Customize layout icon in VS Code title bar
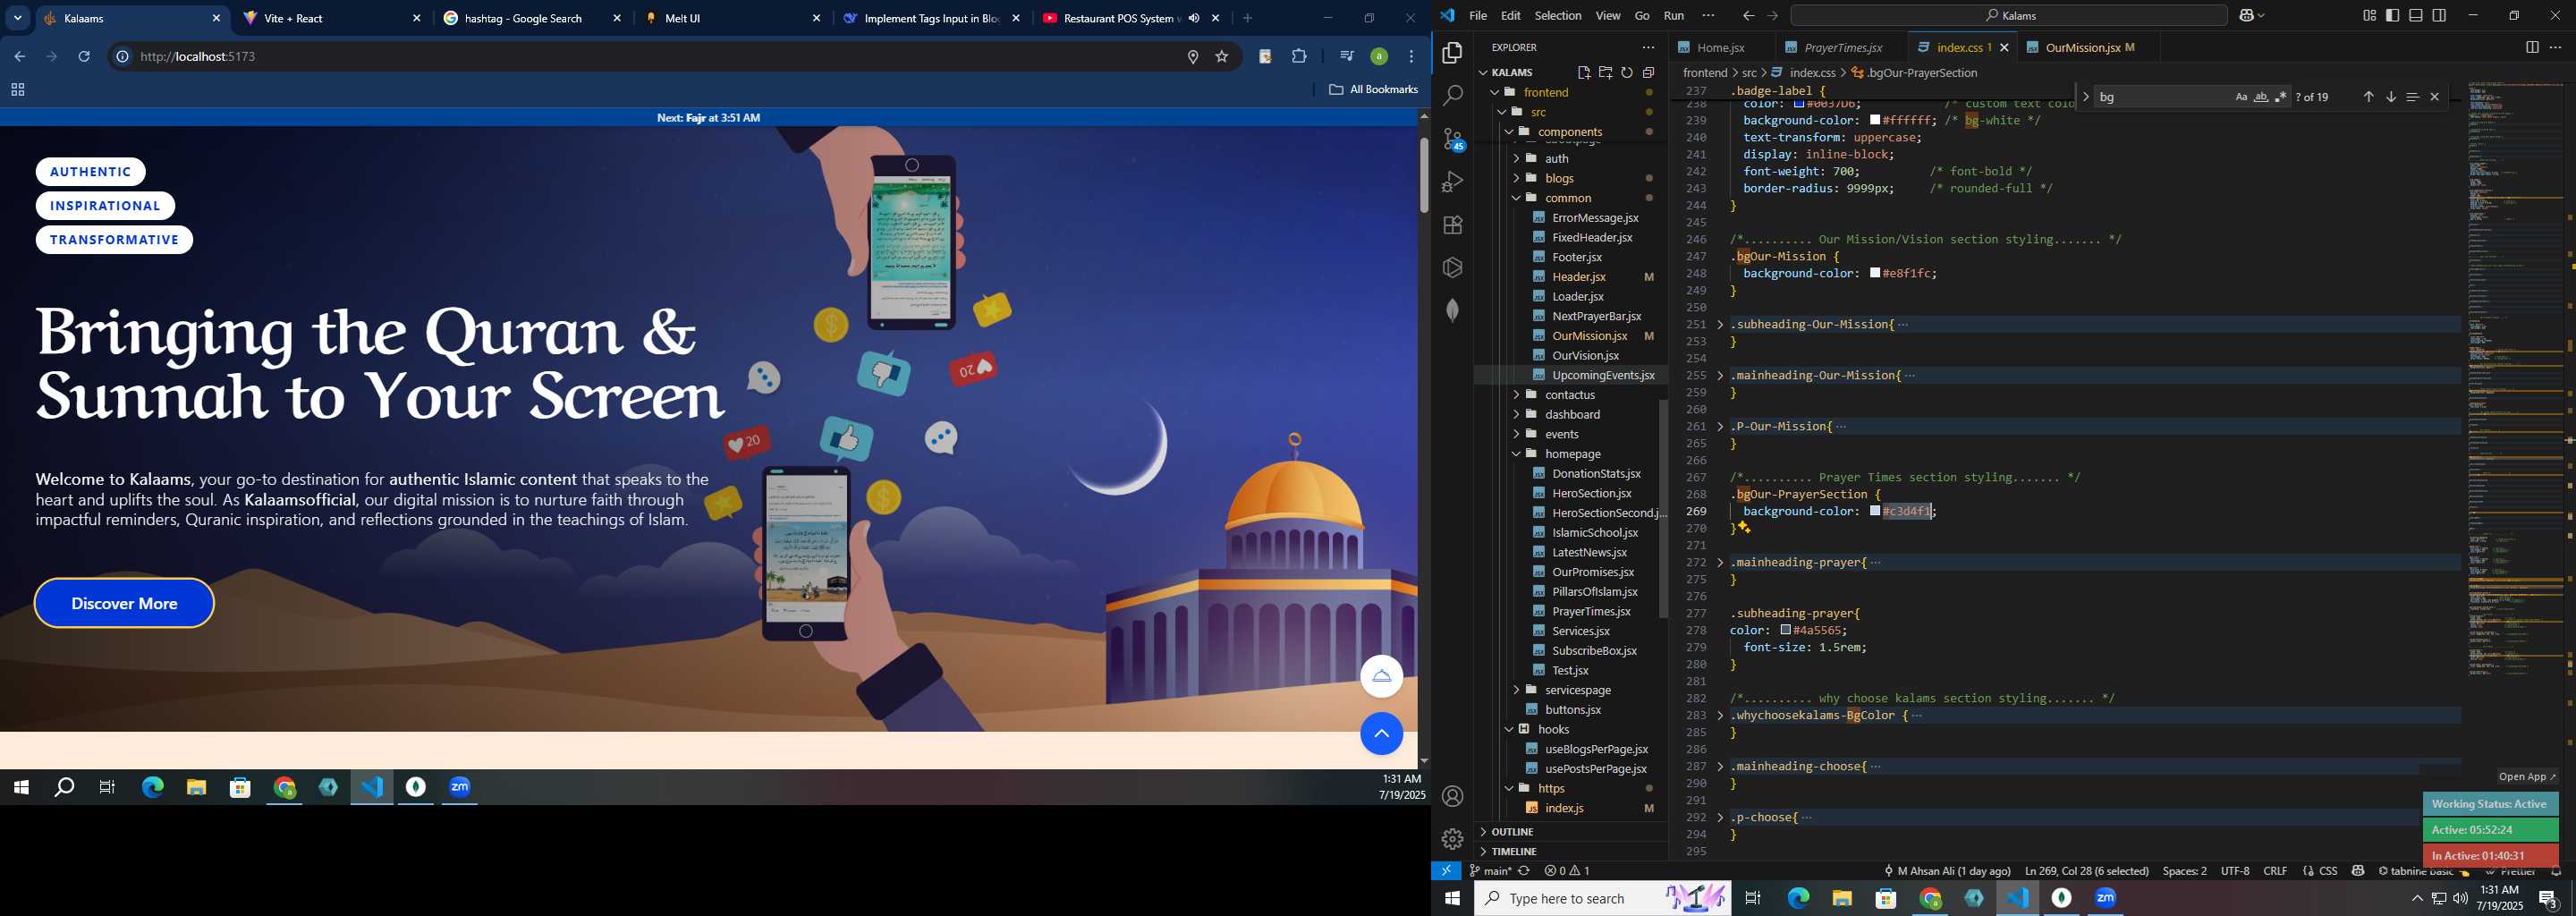The image size is (2576, 916). pyautogui.click(x=2369, y=16)
